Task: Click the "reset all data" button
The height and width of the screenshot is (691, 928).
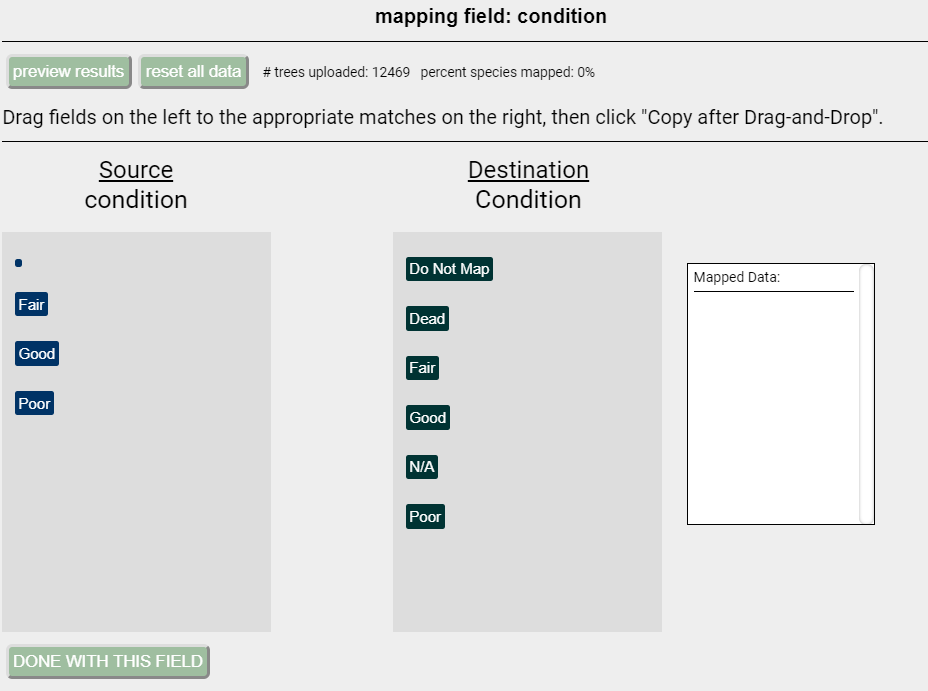Action: pyautogui.click(x=193, y=71)
